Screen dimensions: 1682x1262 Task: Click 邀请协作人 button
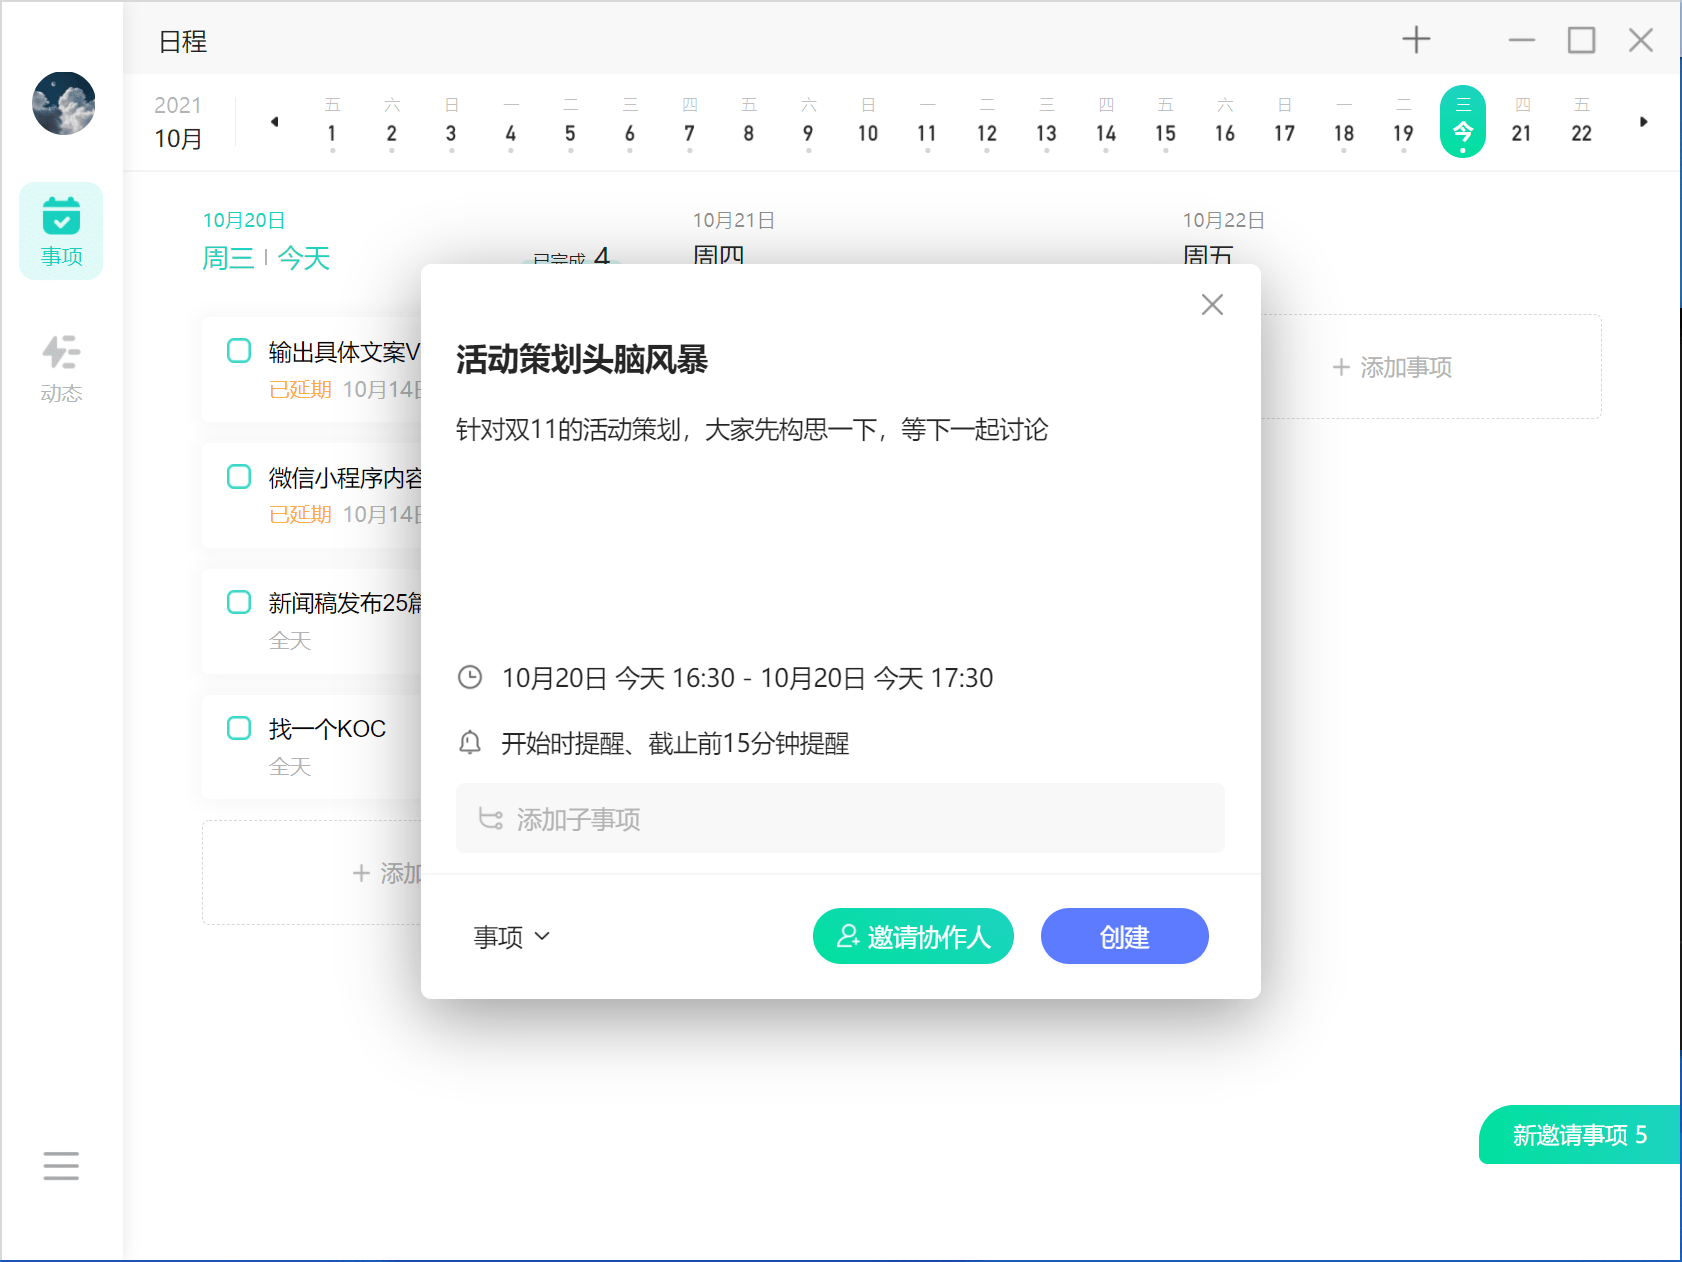tap(913, 936)
